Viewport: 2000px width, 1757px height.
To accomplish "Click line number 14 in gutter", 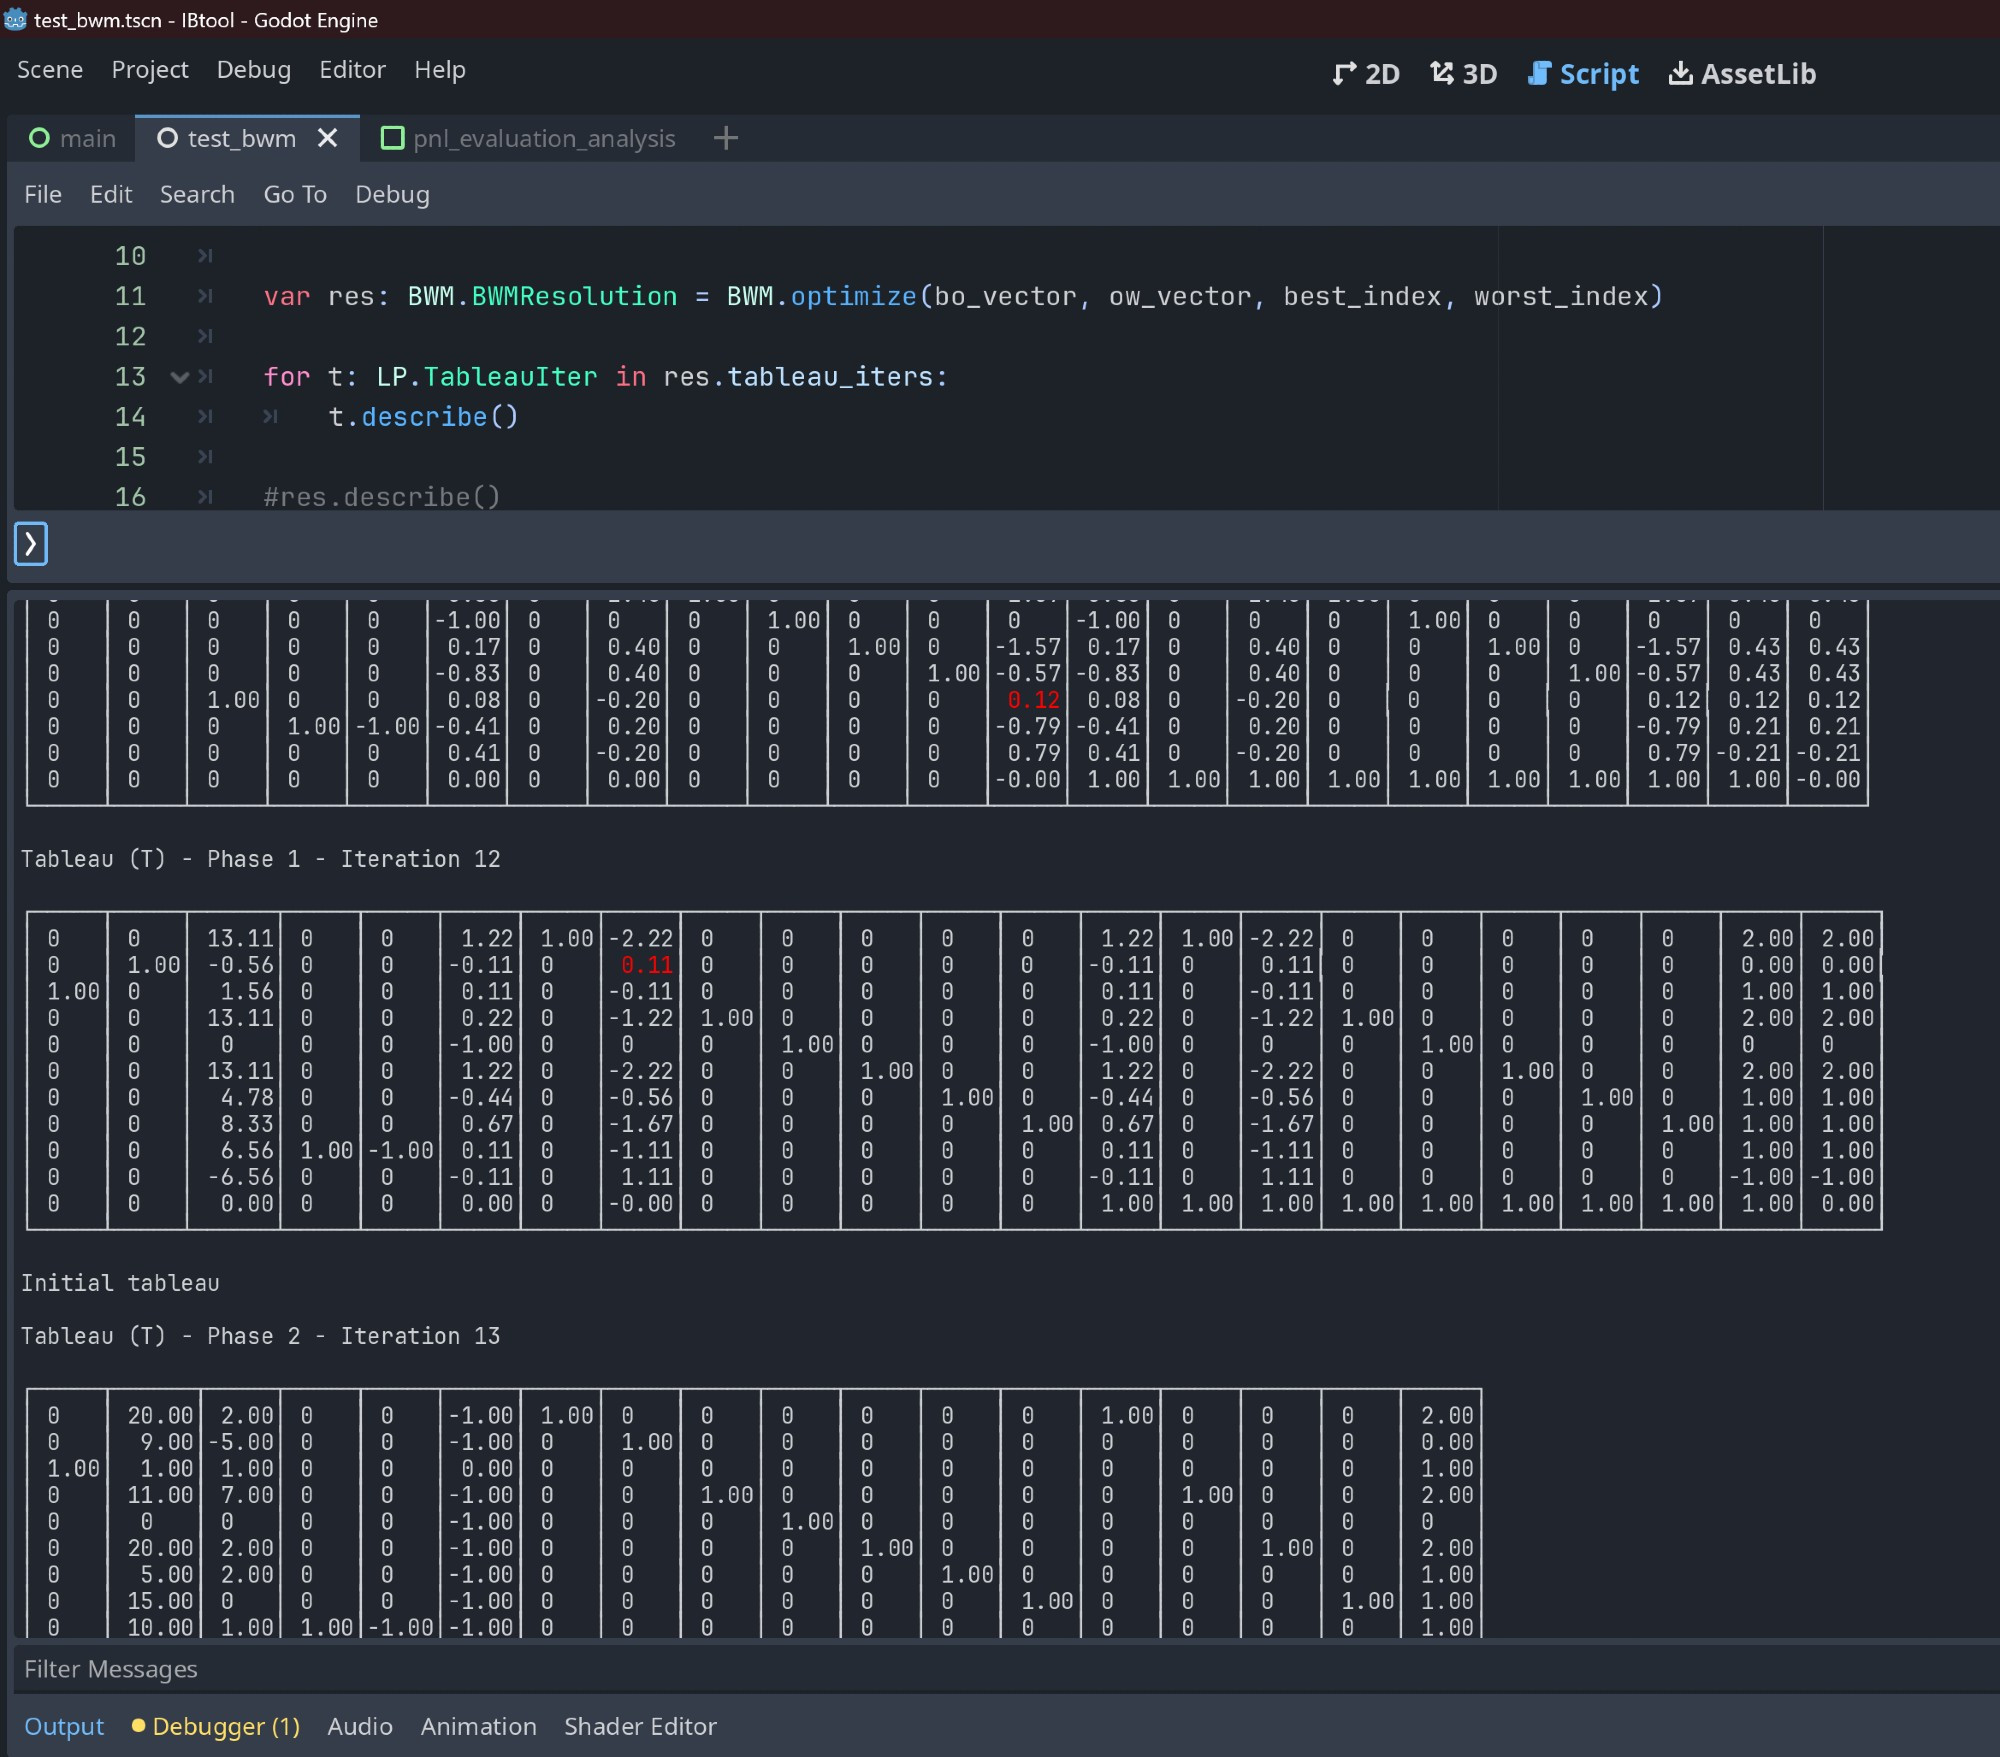I will 130,417.
